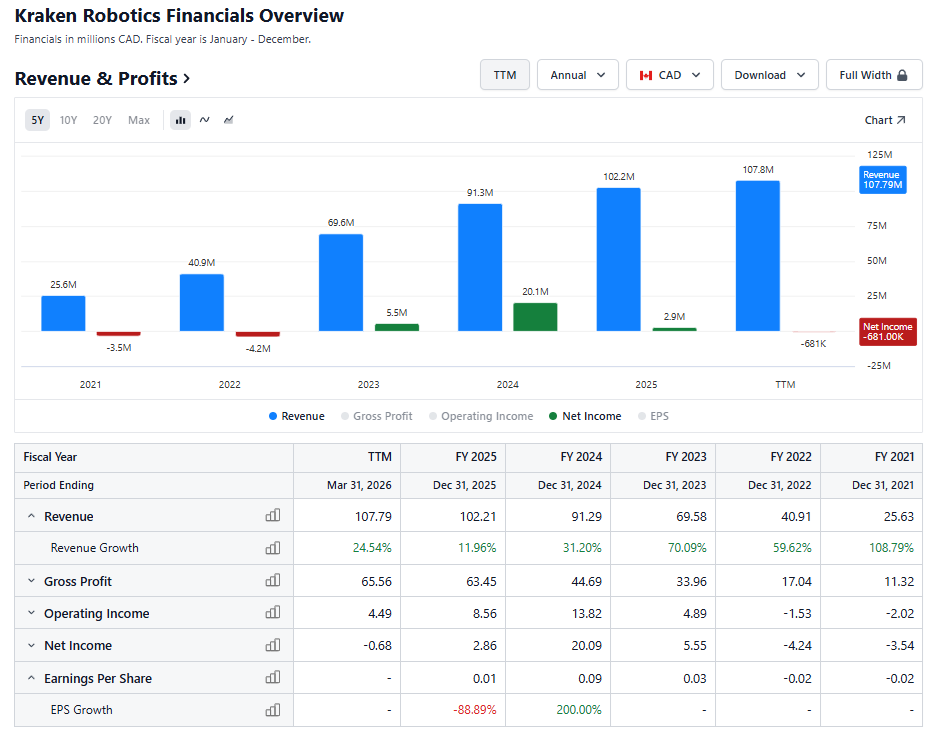Toggle EPS series in chart legend

pyautogui.click(x=653, y=416)
